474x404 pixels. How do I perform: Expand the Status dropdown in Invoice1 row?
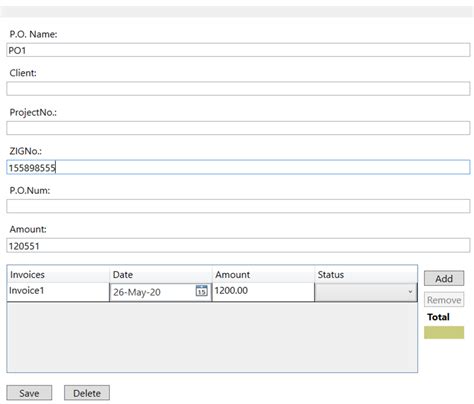coord(366,292)
